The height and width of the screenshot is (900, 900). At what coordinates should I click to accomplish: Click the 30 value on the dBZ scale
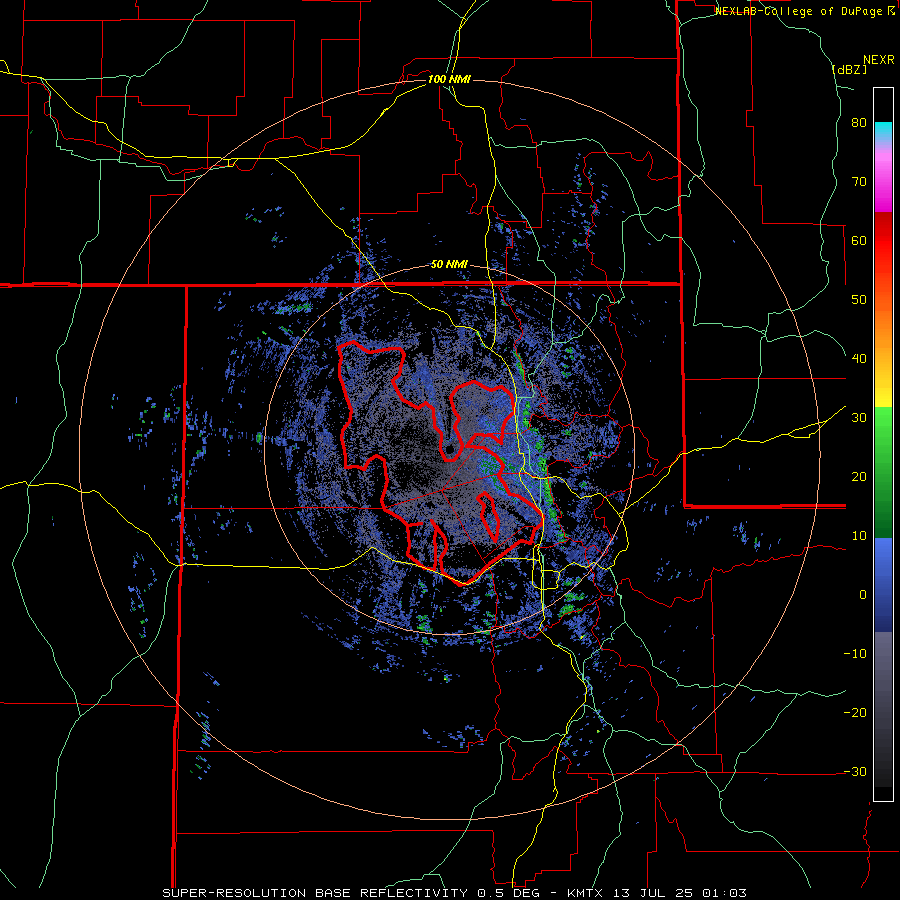(859, 418)
